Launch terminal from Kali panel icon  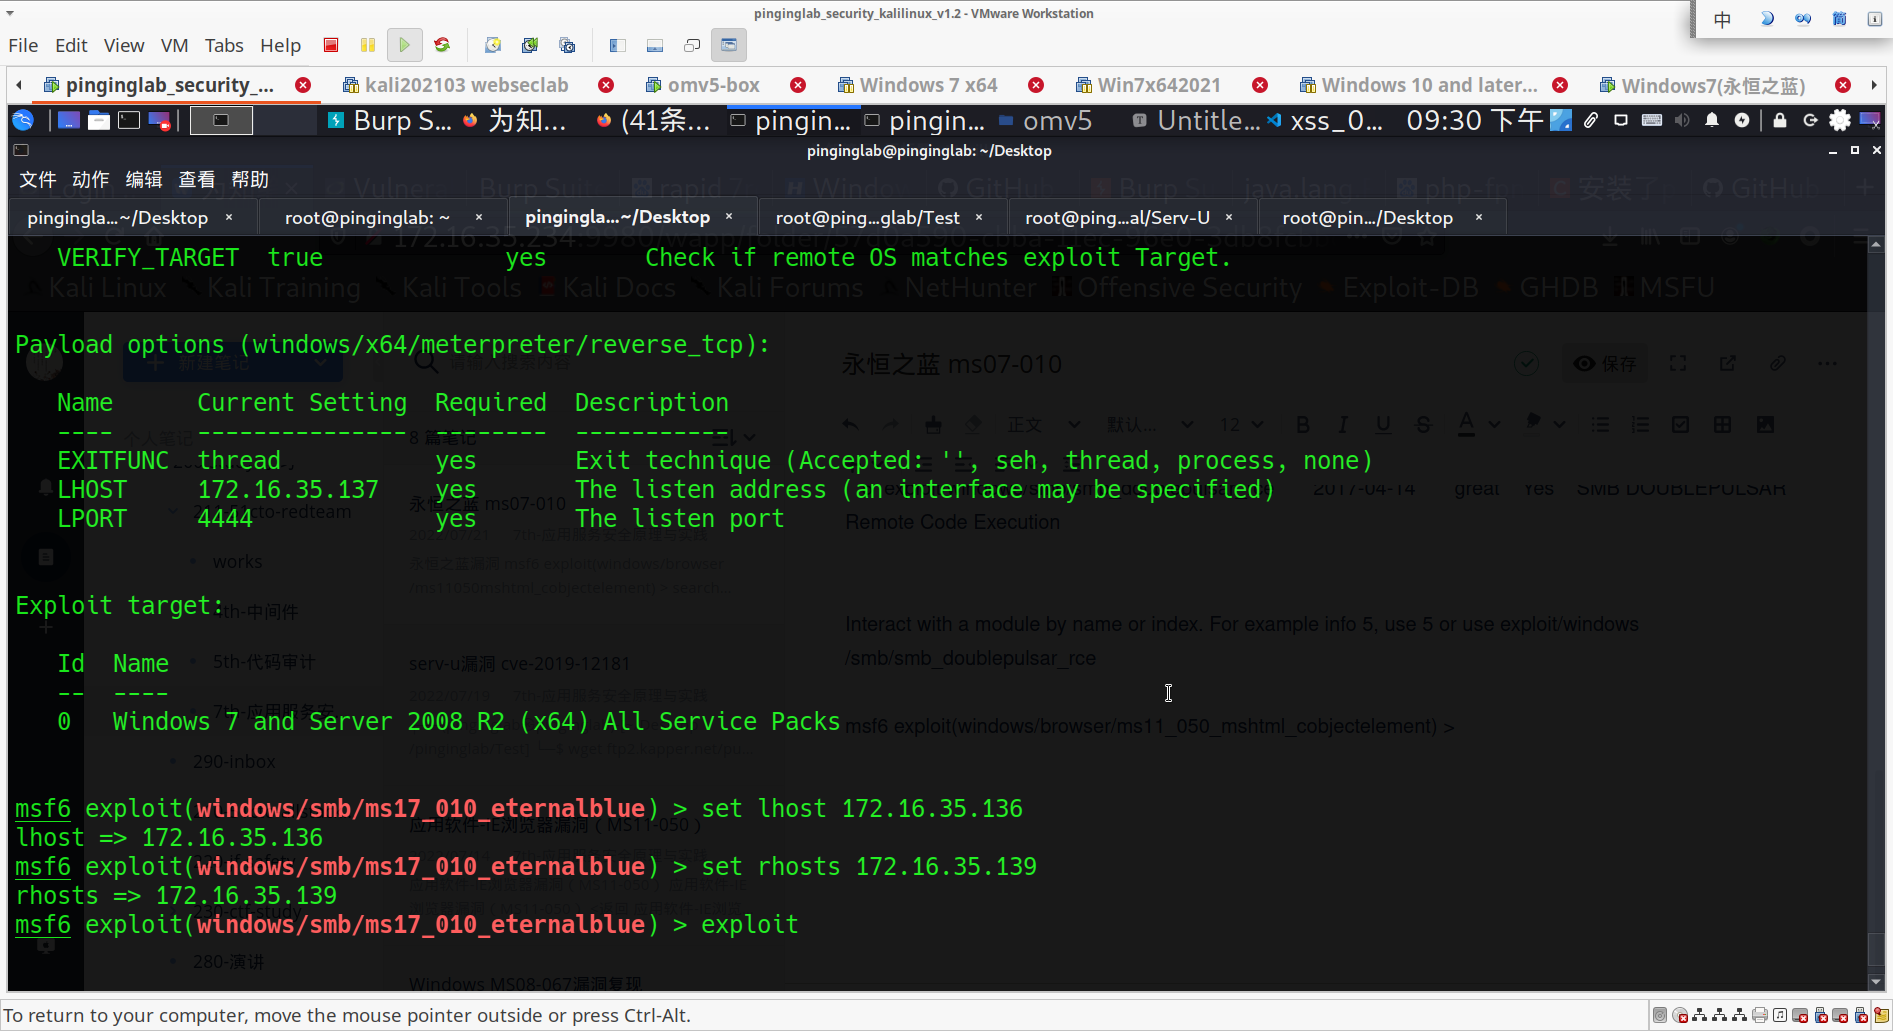(x=129, y=121)
